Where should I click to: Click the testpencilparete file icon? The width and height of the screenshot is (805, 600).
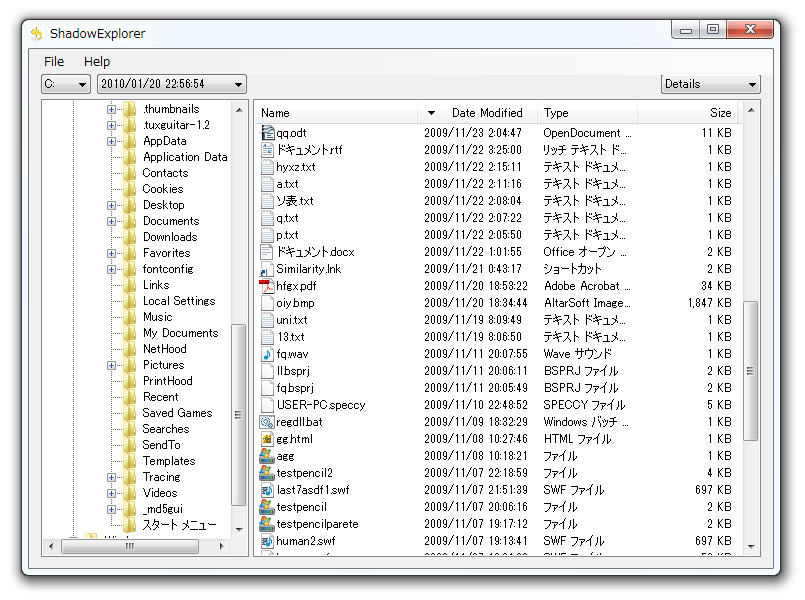(x=267, y=524)
